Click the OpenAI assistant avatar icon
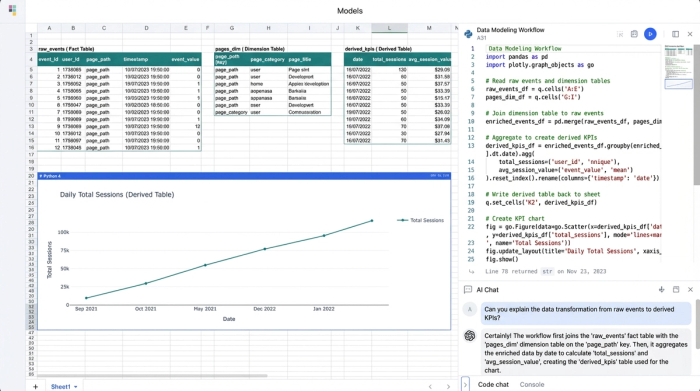Viewport: 700px width, 391px height. click(x=470, y=336)
